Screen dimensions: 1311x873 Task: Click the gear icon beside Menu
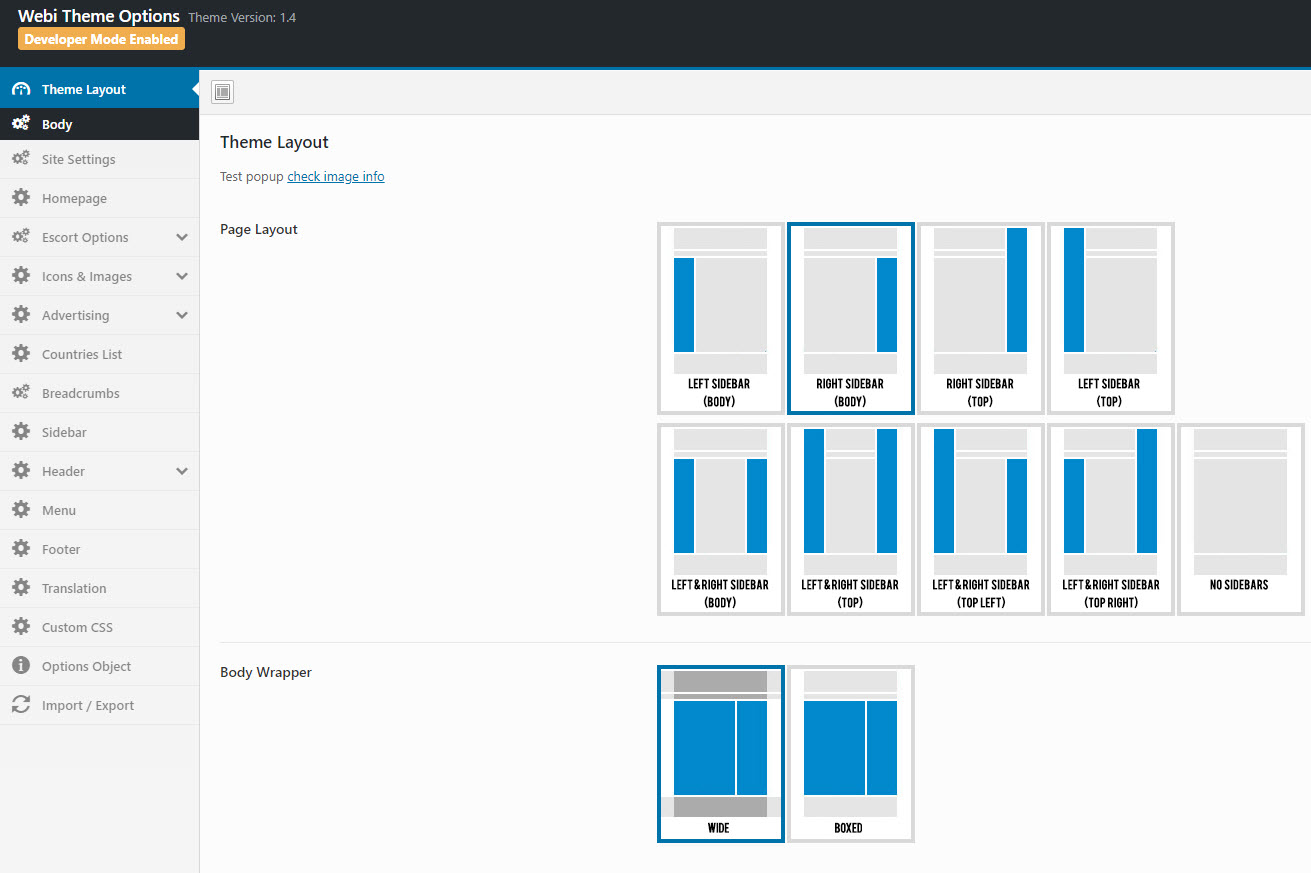(21, 510)
